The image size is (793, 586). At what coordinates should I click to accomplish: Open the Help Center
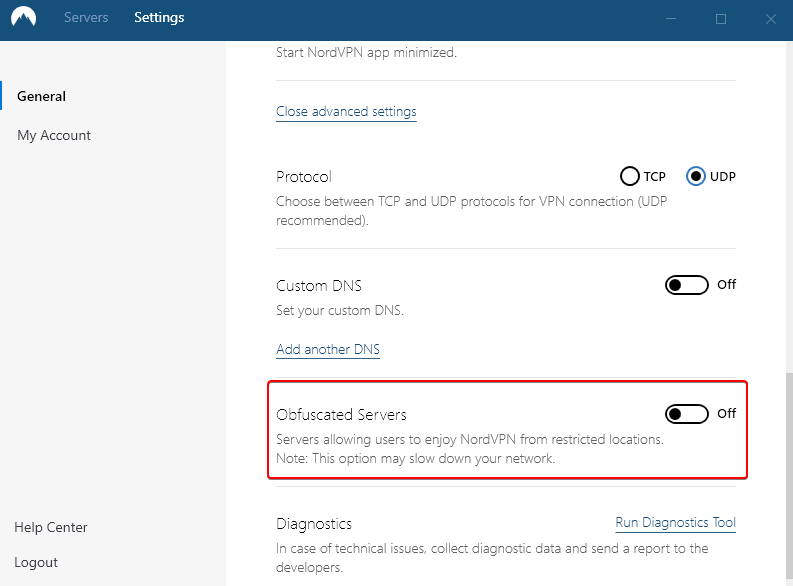[x=51, y=527]
